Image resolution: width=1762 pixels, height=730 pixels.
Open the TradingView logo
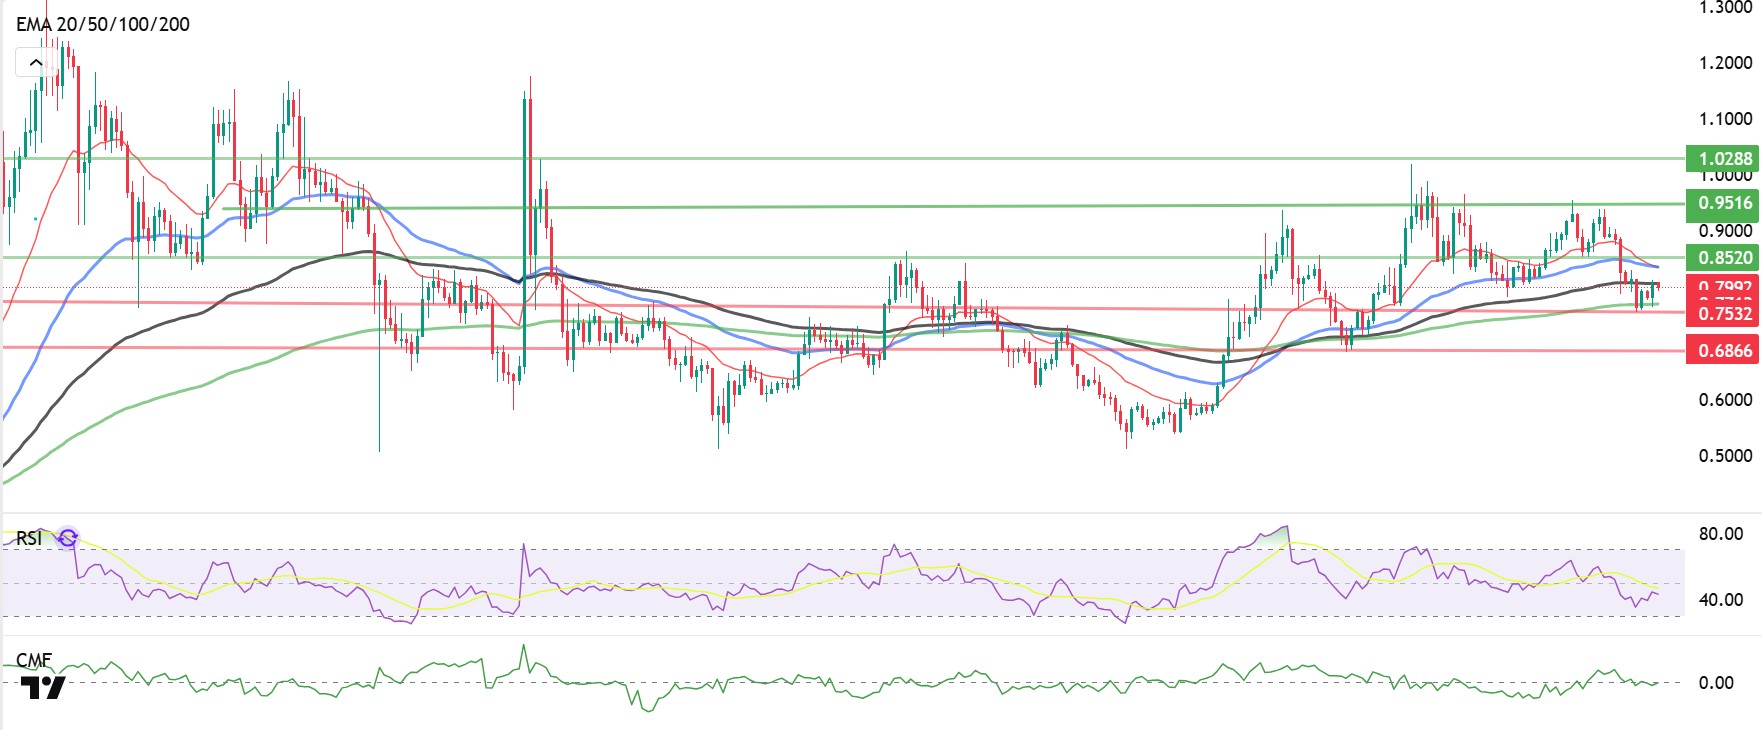pos(43,687)
